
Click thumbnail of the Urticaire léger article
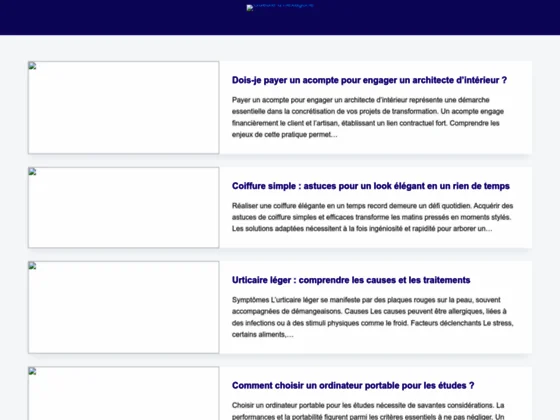pos(124,307)
